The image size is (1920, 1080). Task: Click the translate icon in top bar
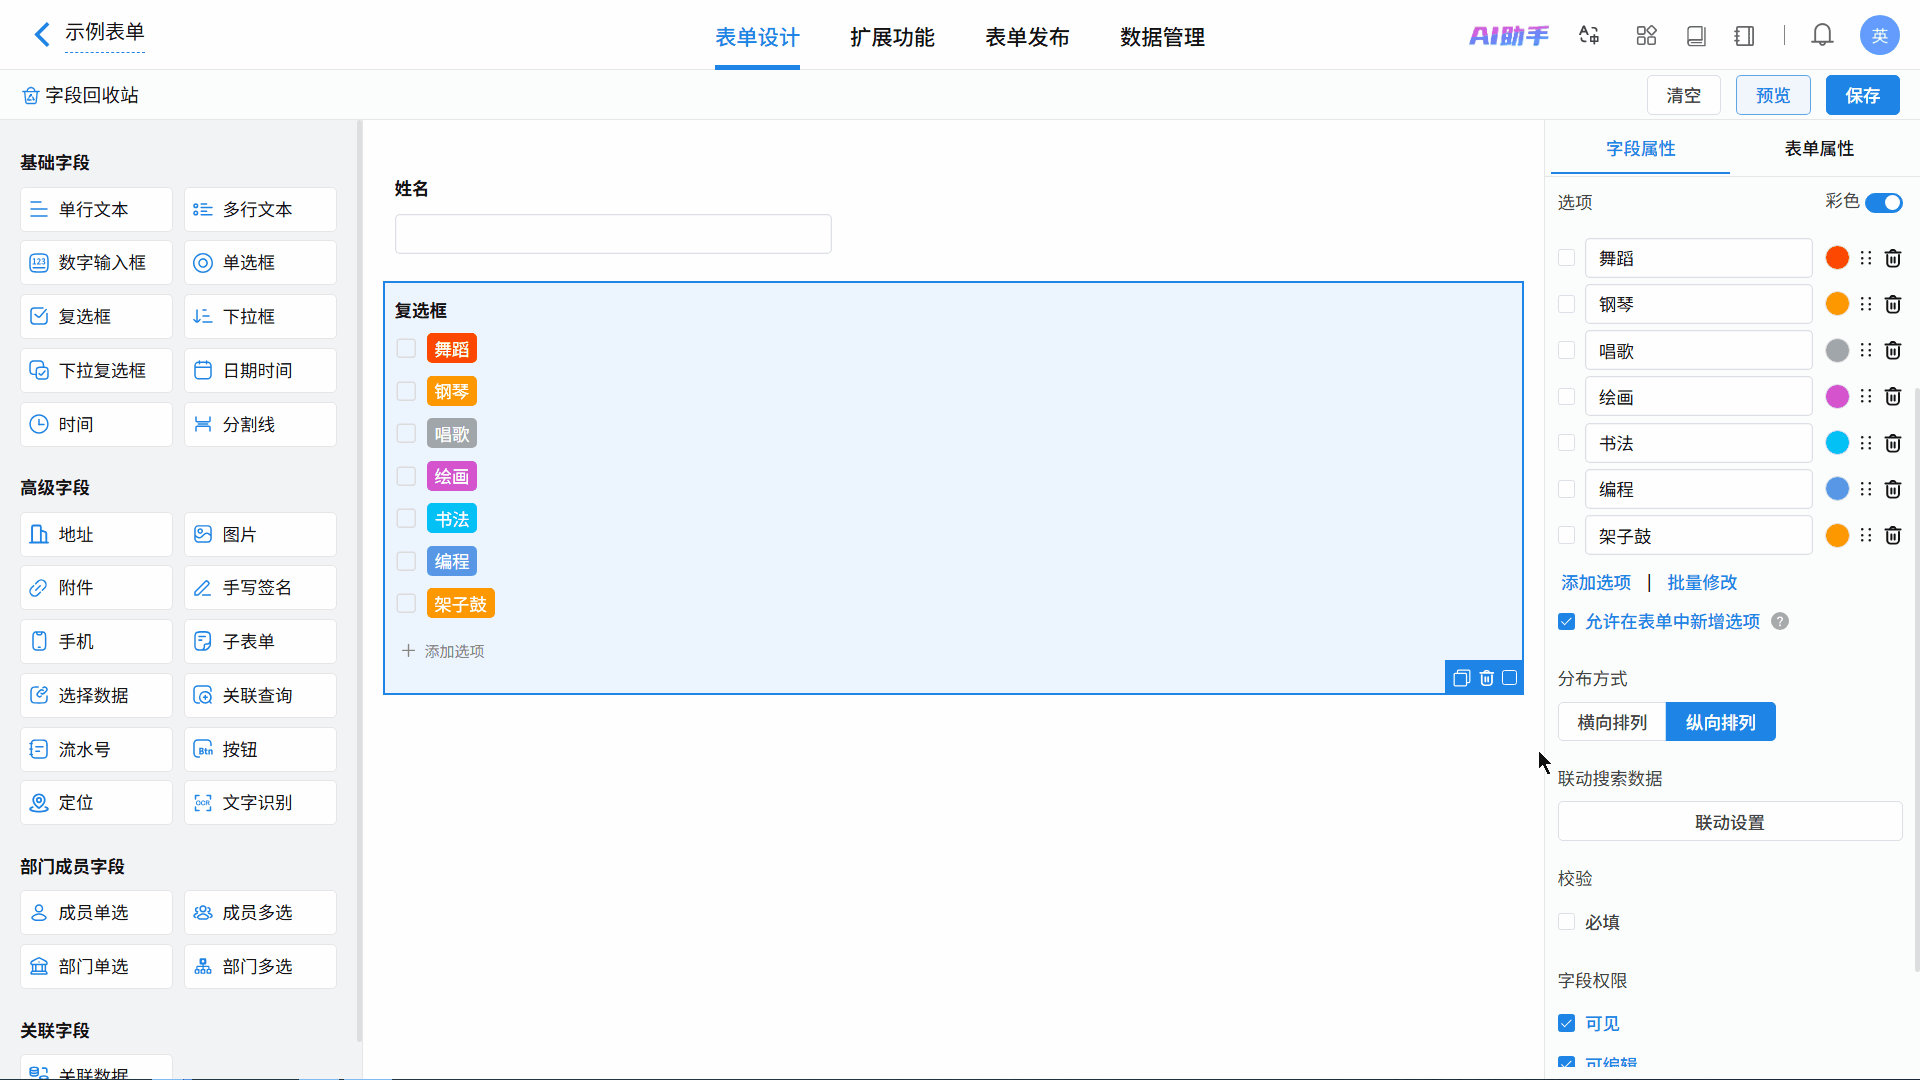[1589, 36]
